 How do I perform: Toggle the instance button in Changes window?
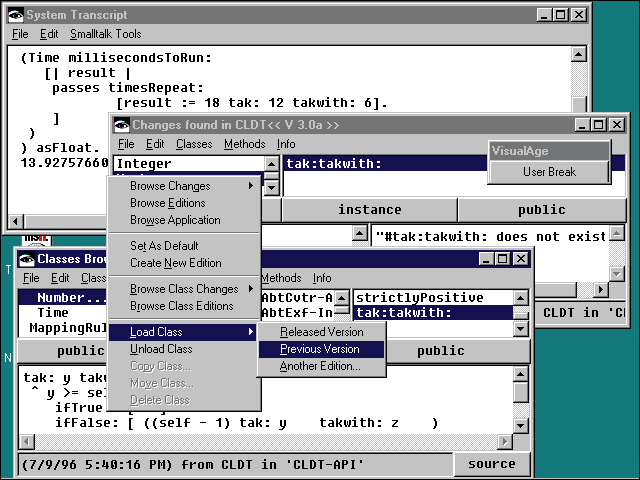pos(369,210)
